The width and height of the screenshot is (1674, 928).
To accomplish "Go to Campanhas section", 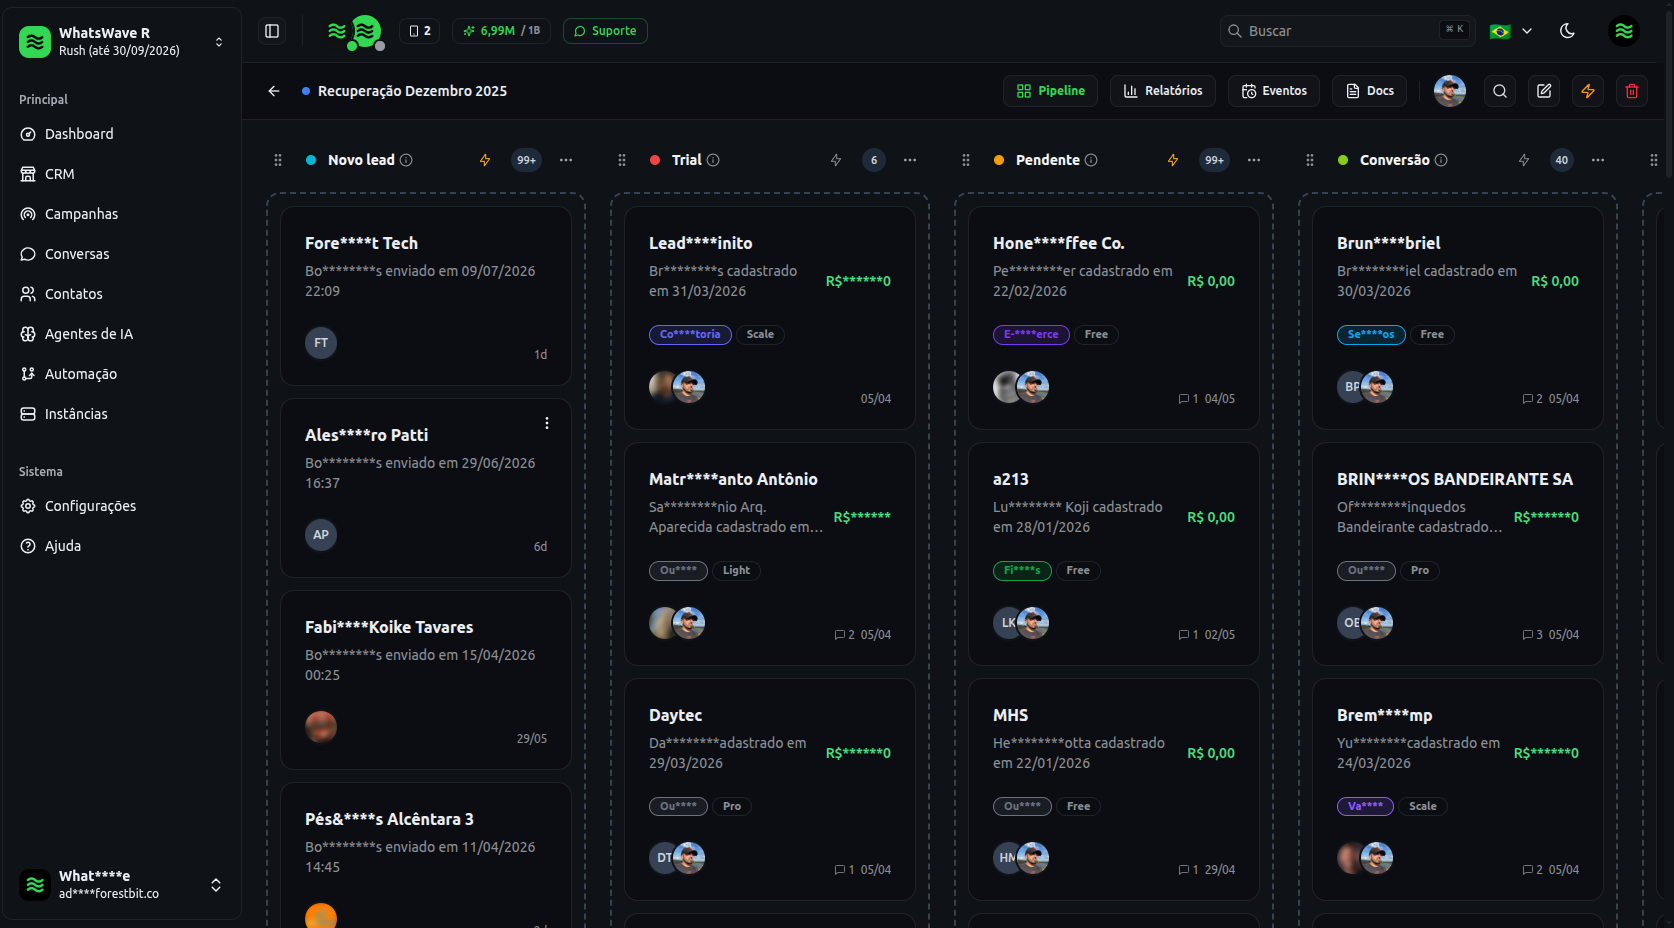I will (x=120, y=214).
